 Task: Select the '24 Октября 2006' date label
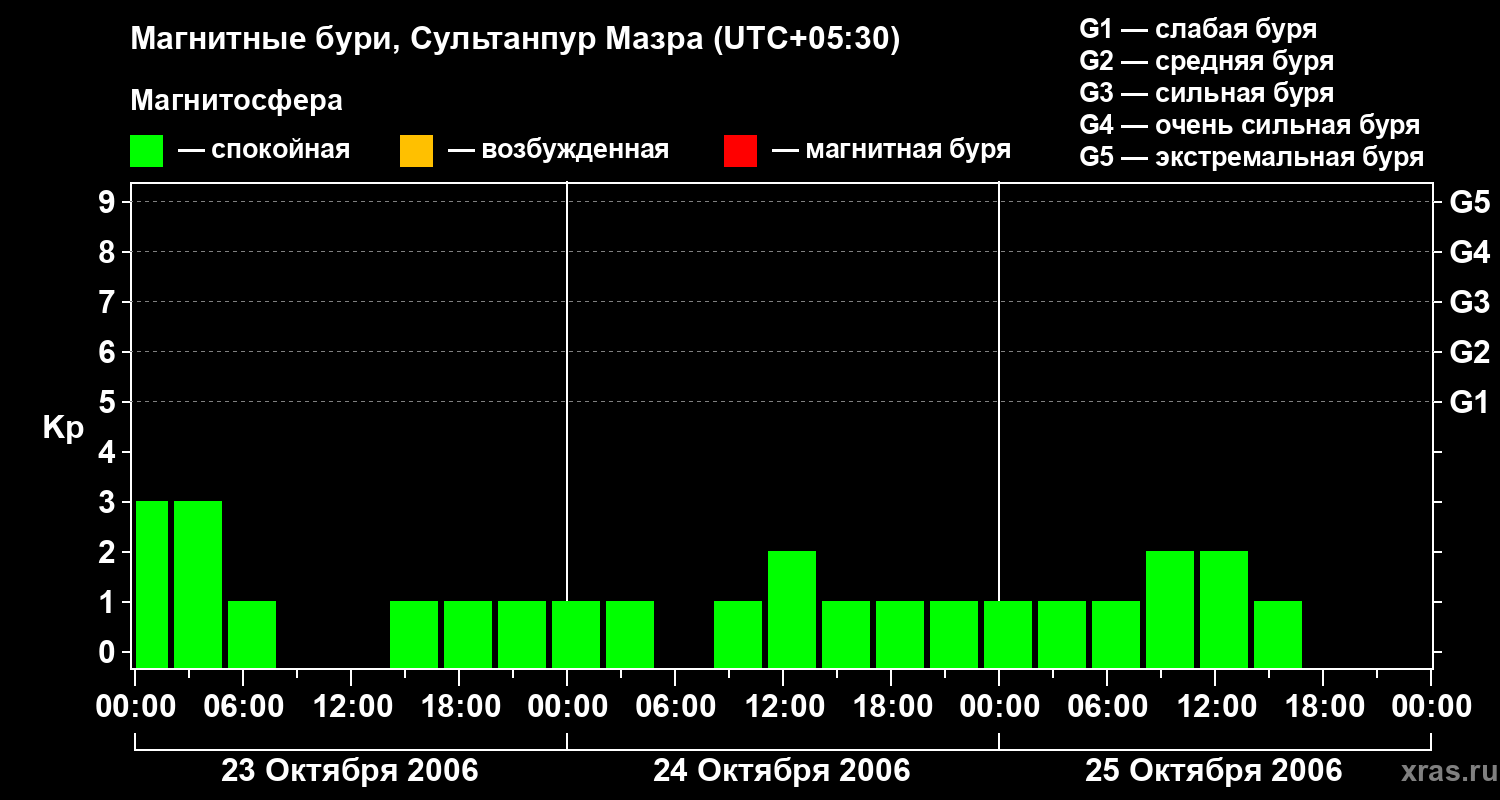pyautogui.click(x=782, y=771)
